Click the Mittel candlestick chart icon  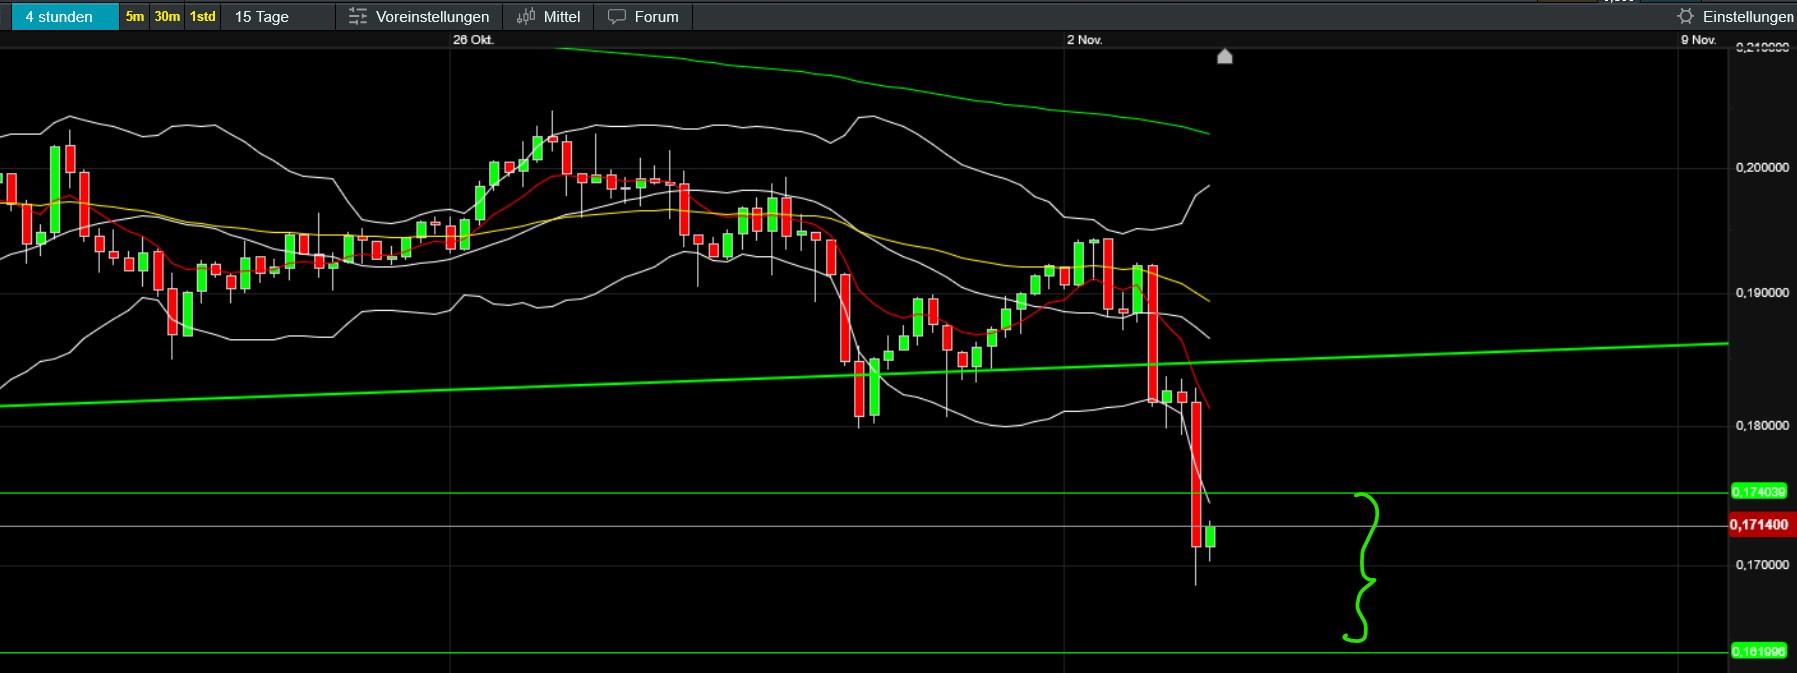tap(526, 17)
